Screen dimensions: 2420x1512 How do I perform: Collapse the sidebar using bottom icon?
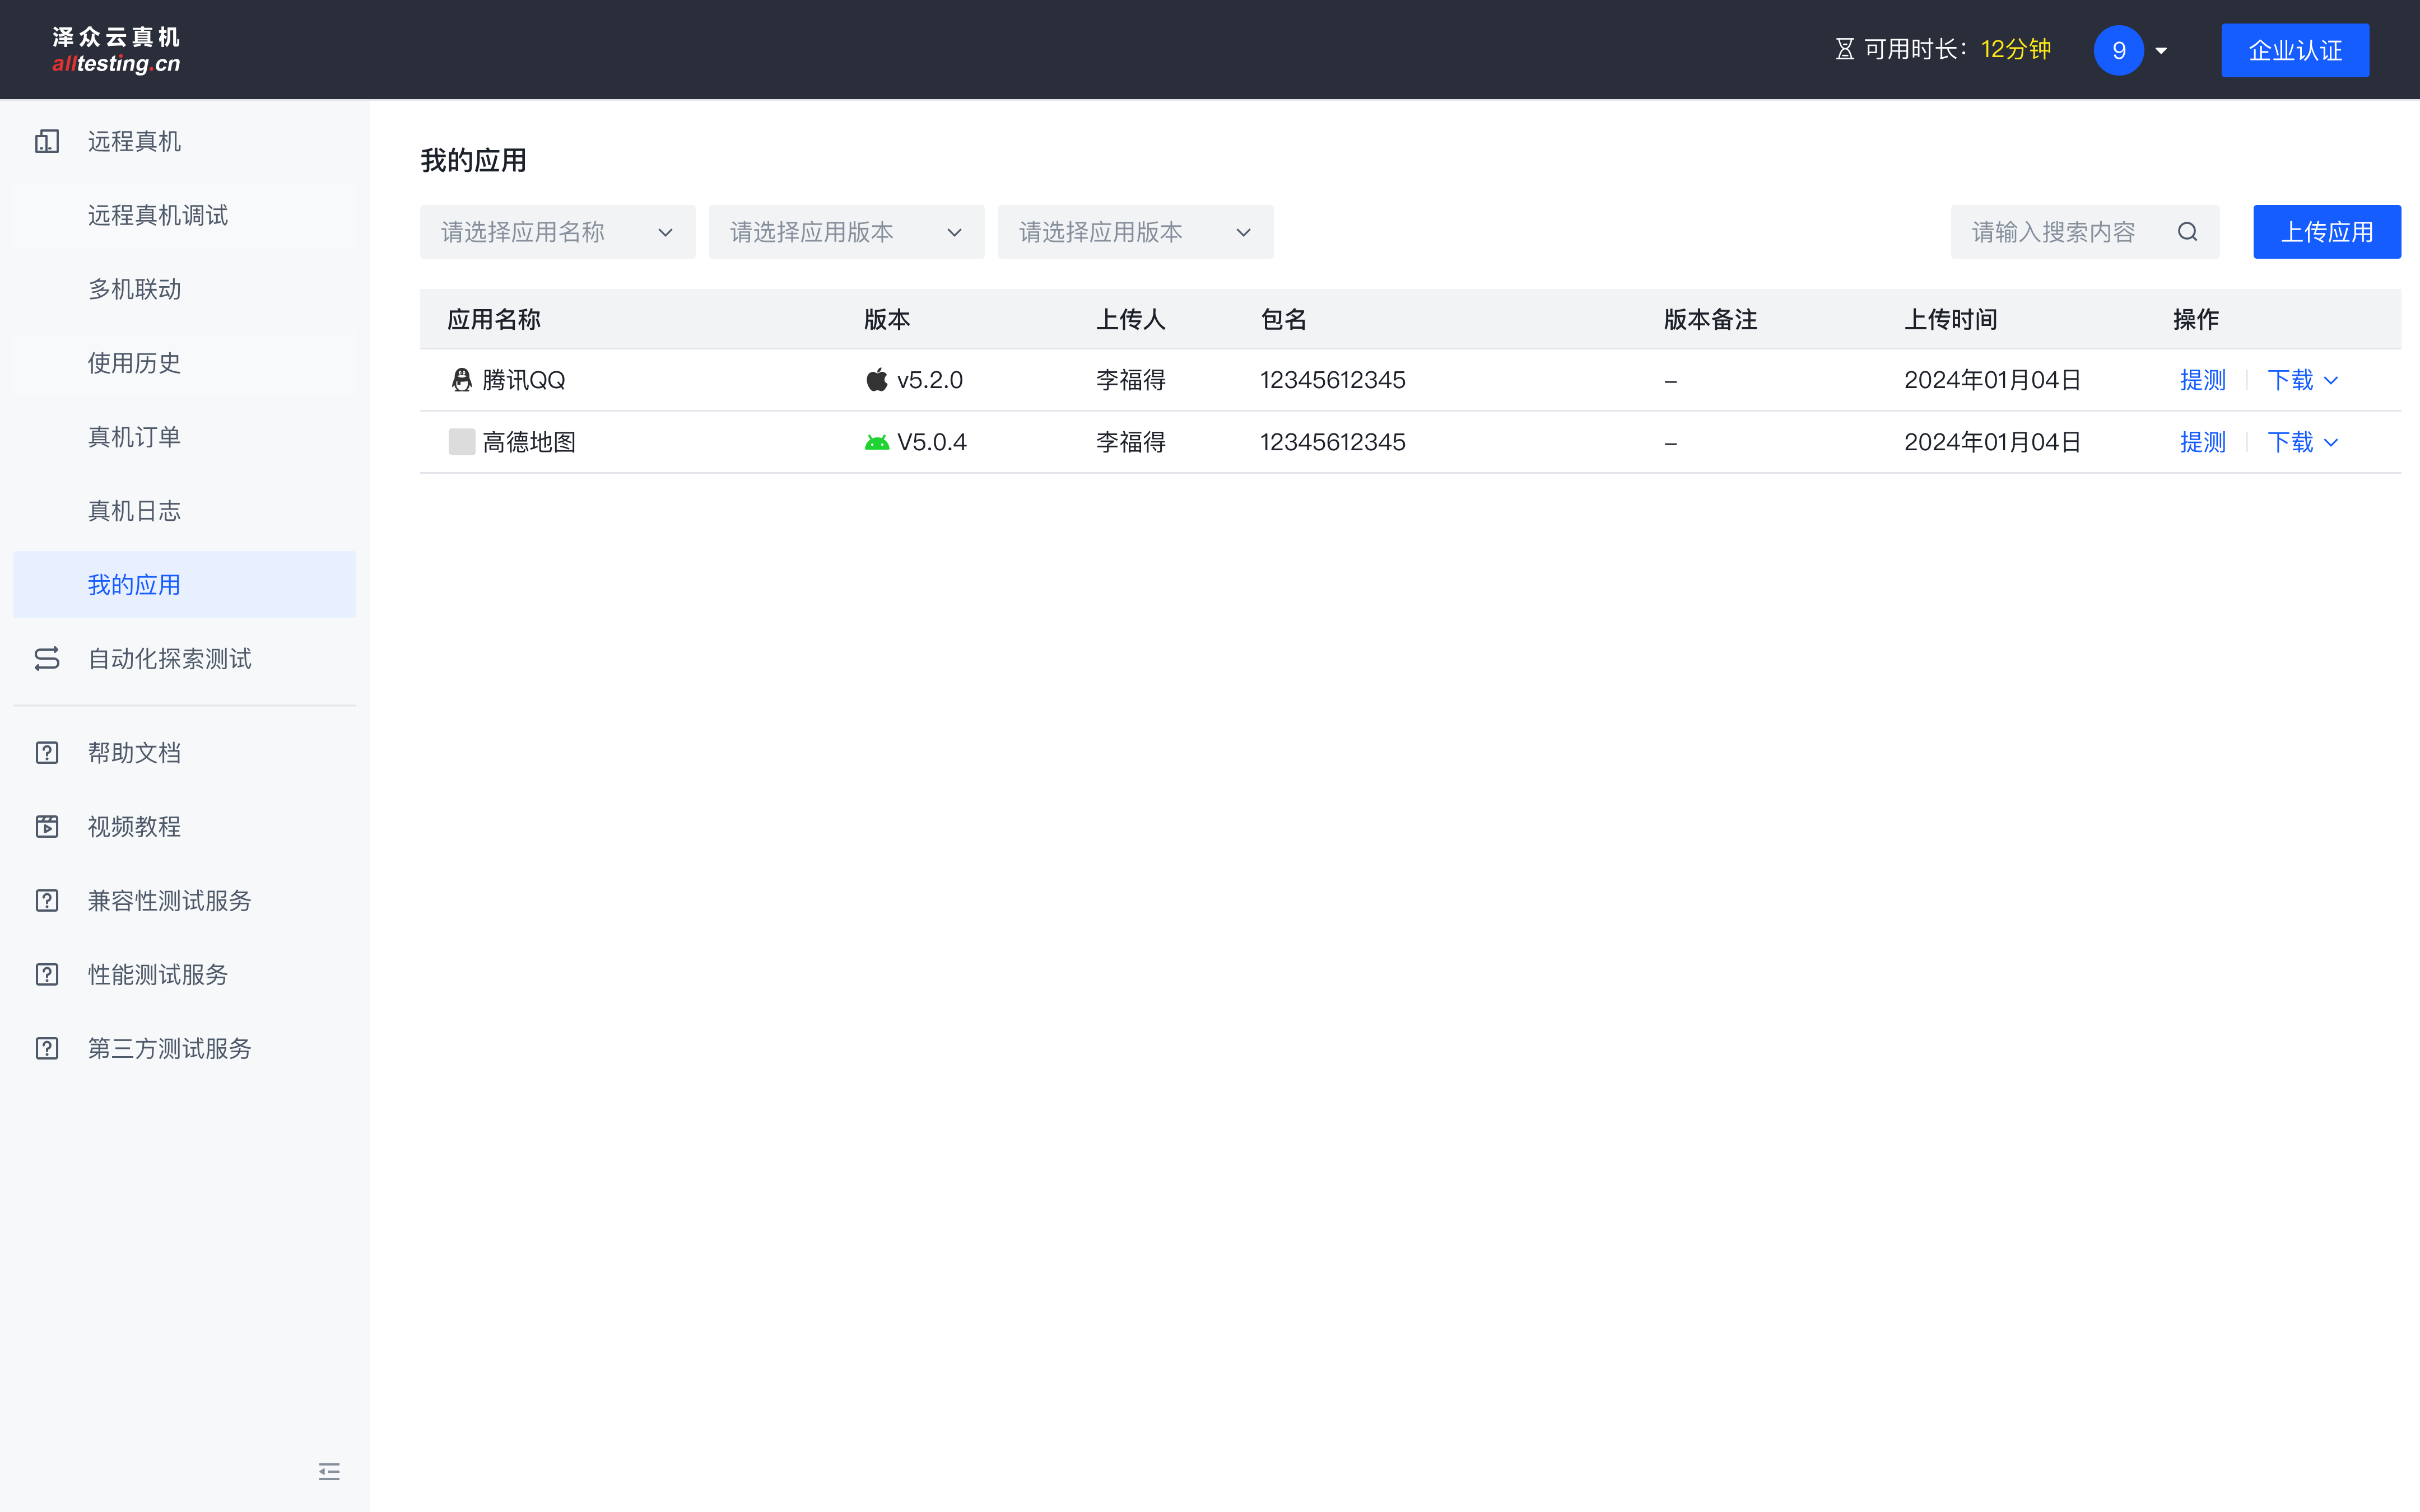pyautogui.click(x=329, y=1471)
